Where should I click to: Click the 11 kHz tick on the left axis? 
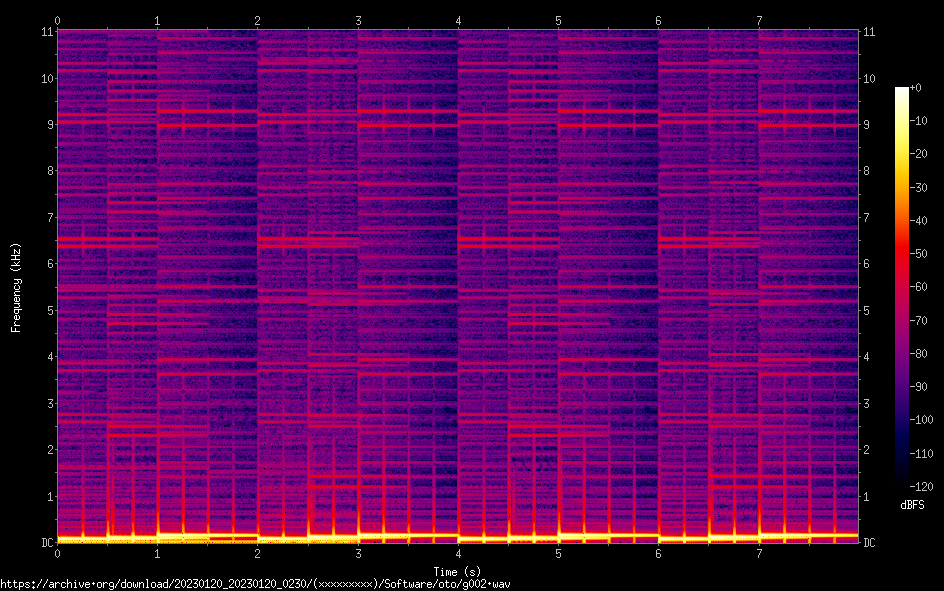click(x=46, y=32)
